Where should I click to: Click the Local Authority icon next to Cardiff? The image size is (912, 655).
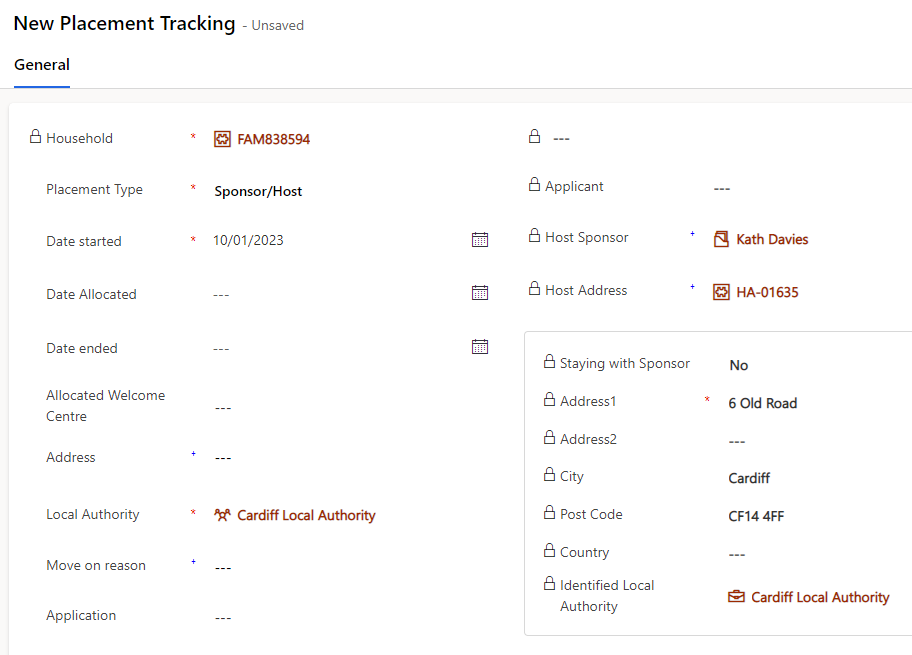(223, 515)
